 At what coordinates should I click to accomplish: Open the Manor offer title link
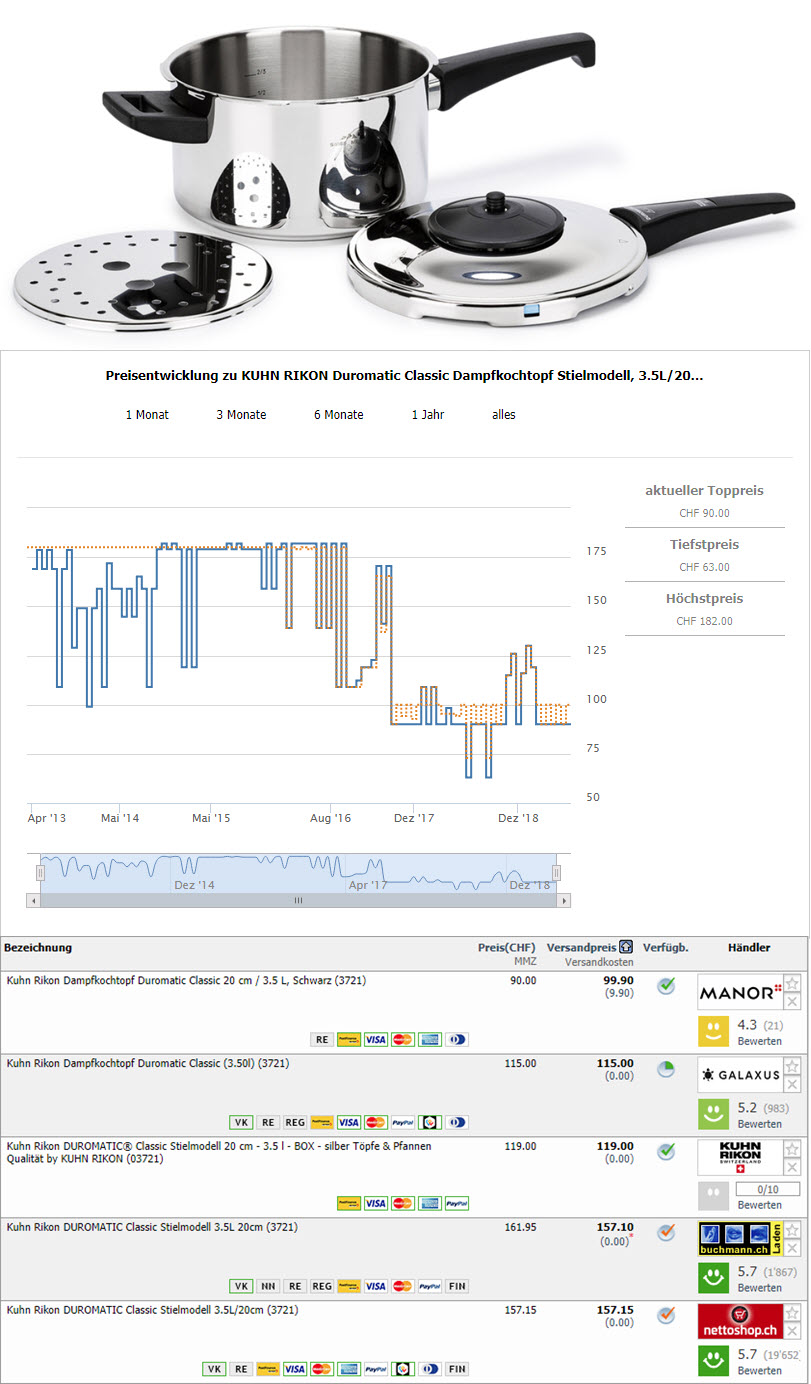pos(186,981)
